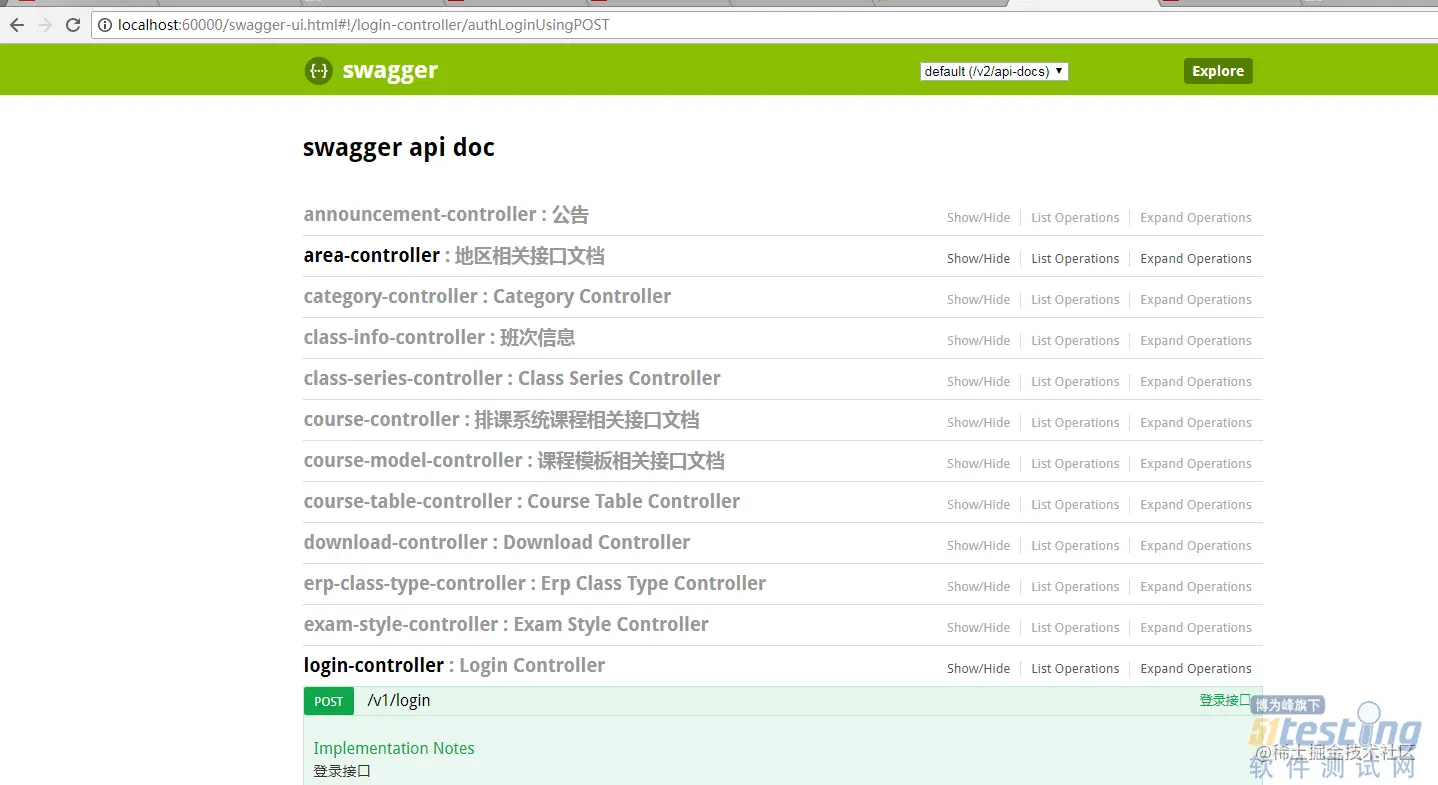Expand class-info-controller section heading

click(439, 338)
